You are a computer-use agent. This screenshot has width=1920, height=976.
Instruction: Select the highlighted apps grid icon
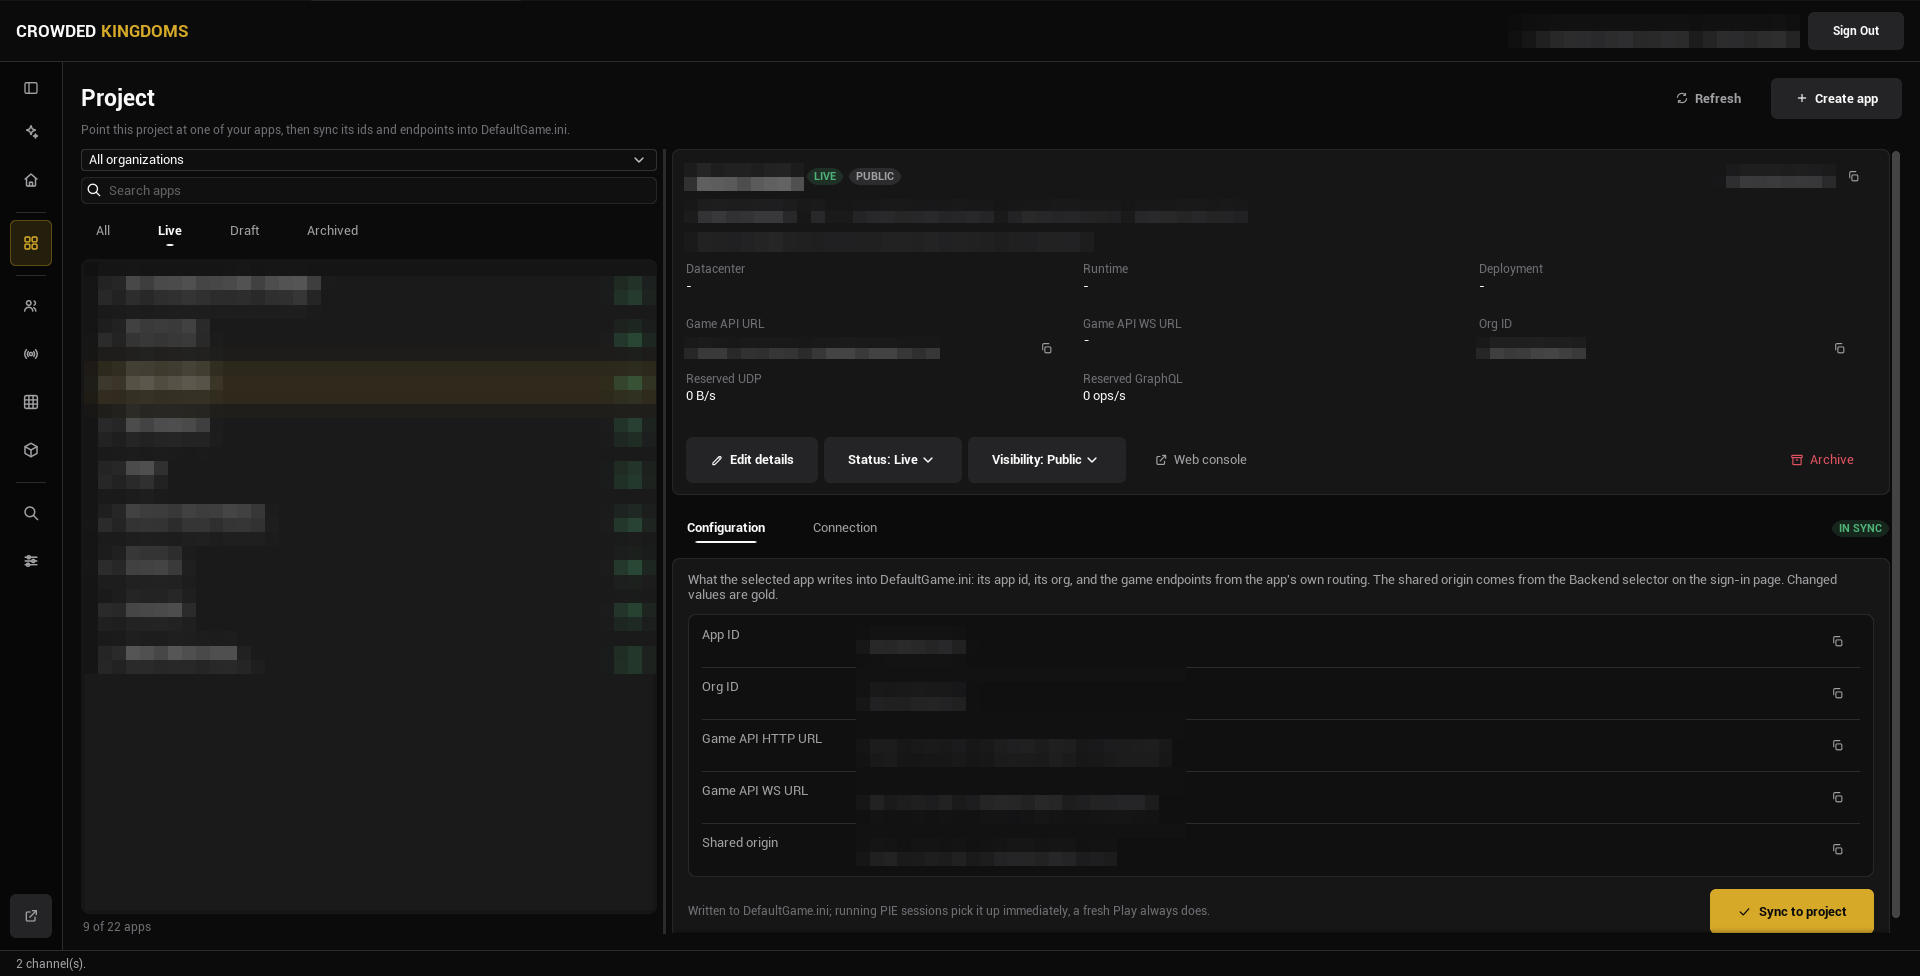31,243
